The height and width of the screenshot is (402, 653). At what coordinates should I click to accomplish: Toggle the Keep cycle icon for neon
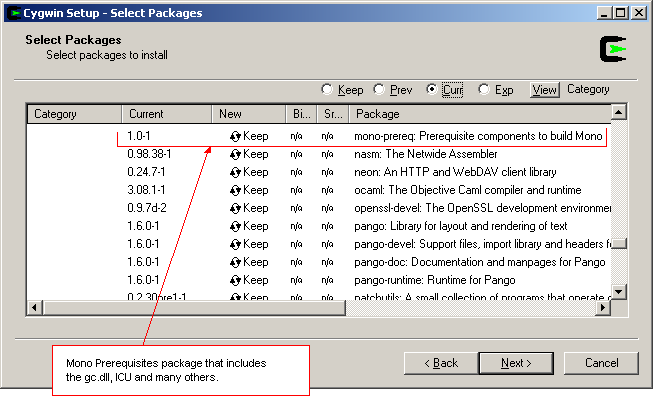pyautogui.click(x=235, y=172)
